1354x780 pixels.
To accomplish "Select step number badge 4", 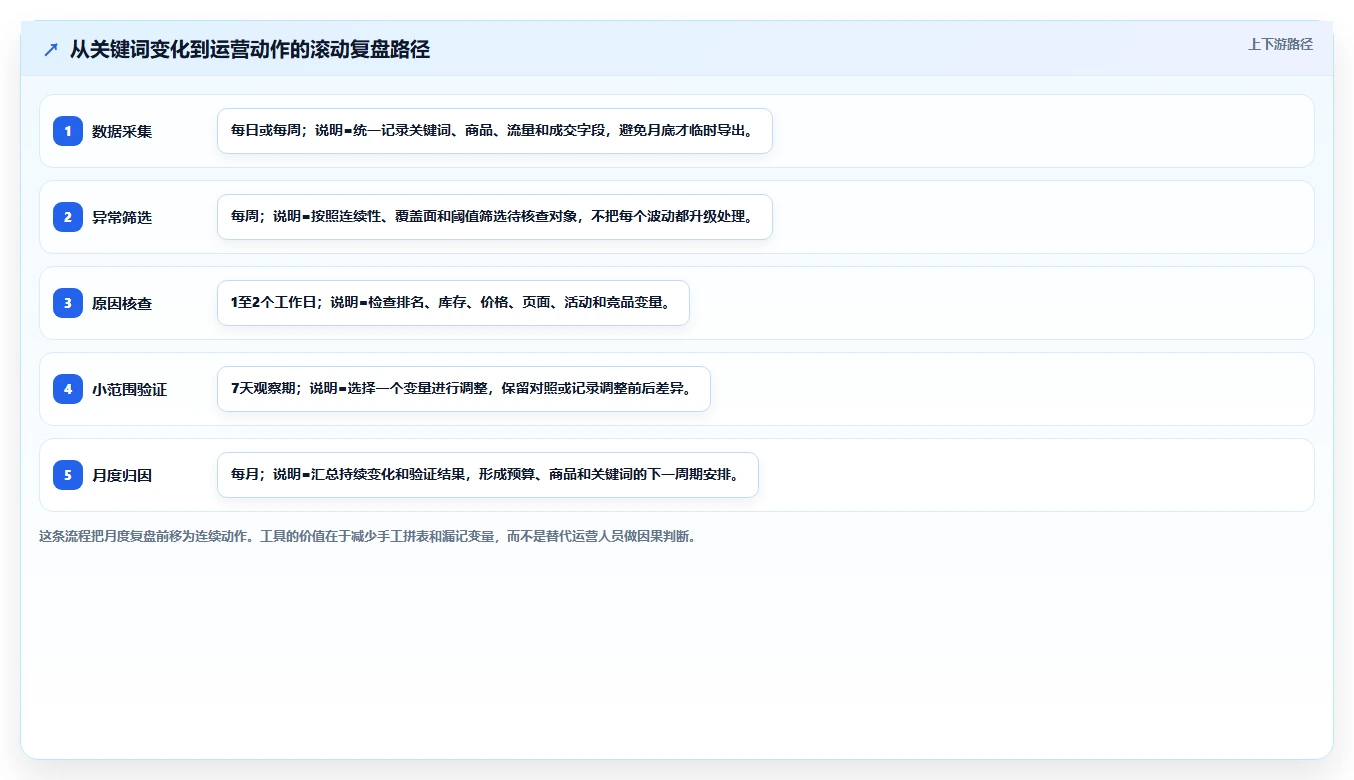I will [68, 389].
